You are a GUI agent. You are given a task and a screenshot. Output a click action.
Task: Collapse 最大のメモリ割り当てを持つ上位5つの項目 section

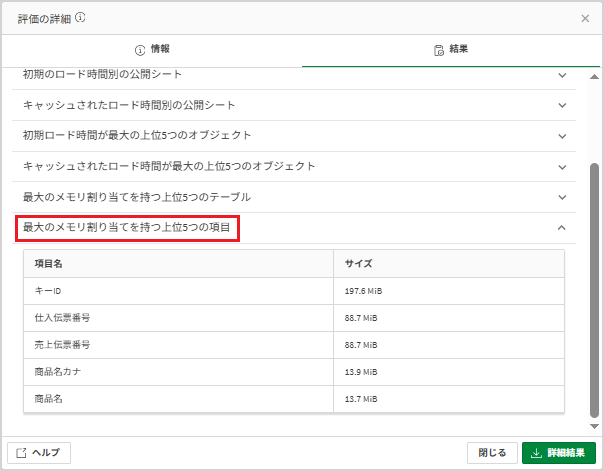pyautogui.click(x=562, y=228)
